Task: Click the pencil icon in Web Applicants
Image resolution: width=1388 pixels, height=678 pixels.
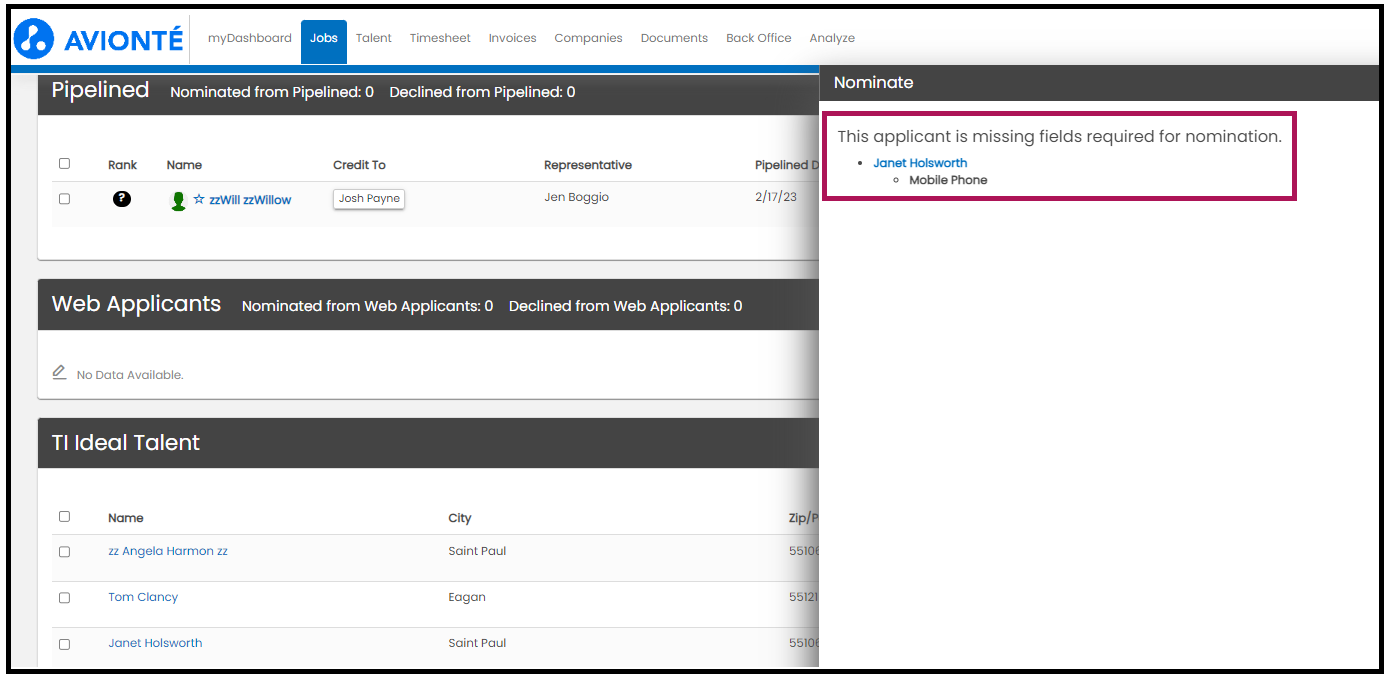Action: coord(59,373)
